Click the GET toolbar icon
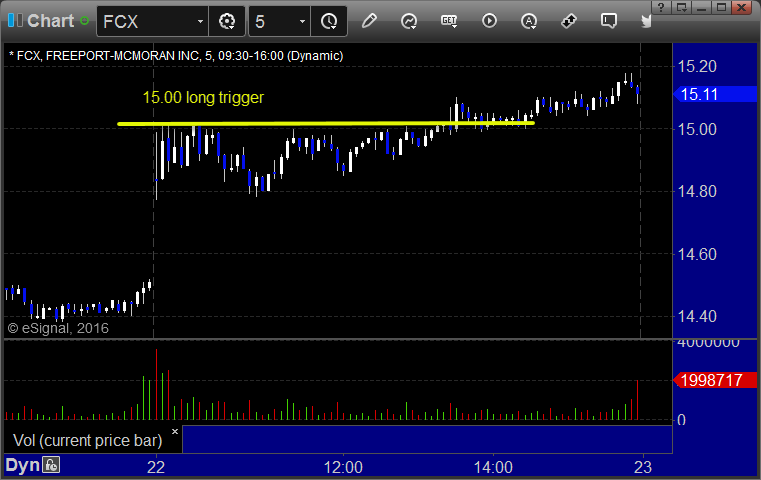Screen dimensions: 761x480 tap(449, 21)
